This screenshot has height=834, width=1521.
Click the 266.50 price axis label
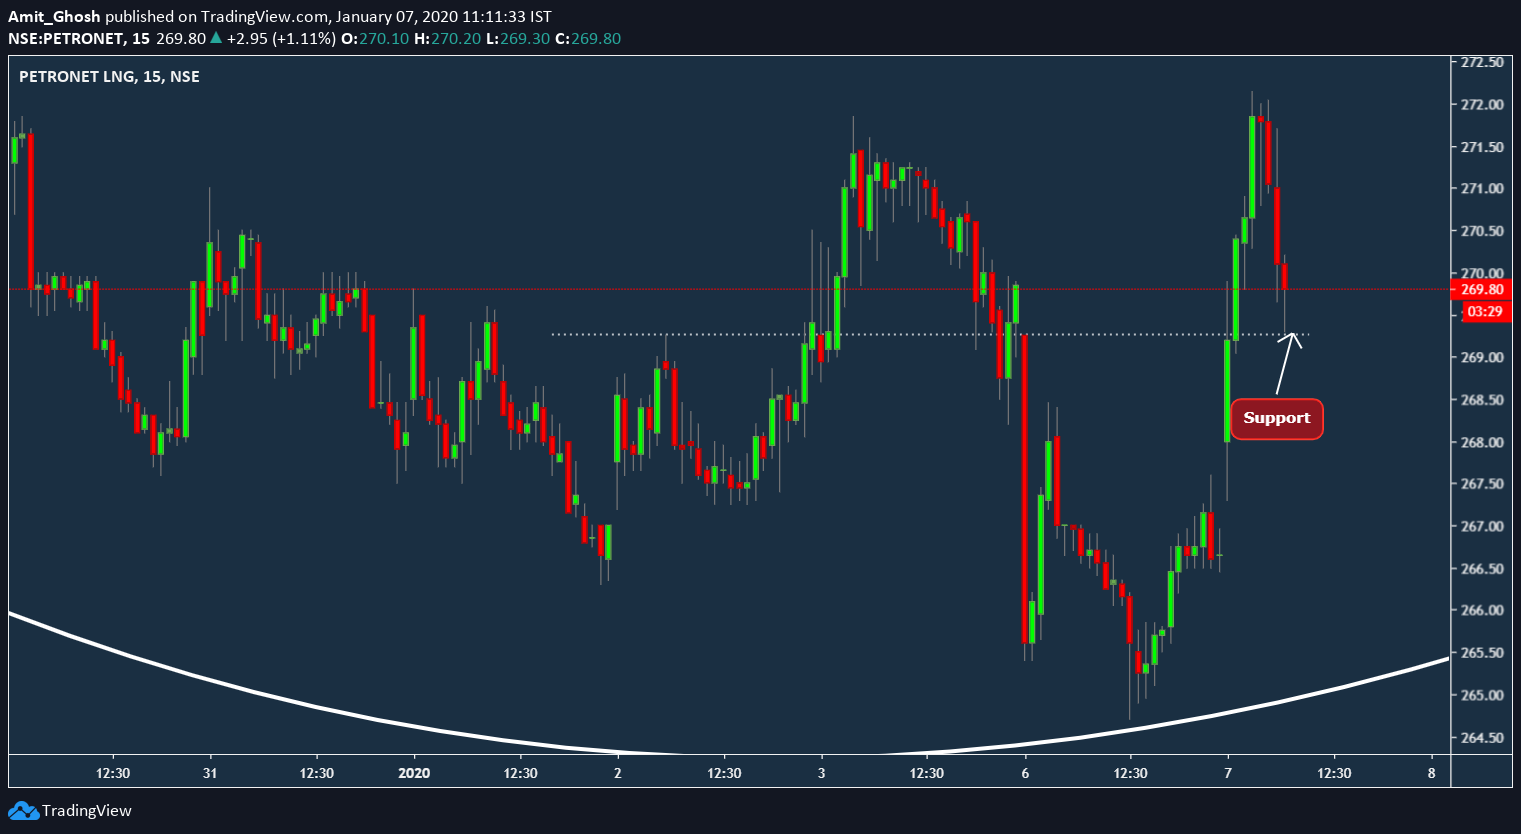pos(1482,569)
